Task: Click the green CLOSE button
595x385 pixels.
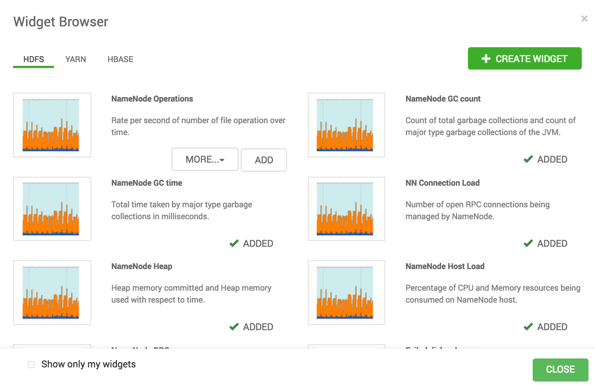Action: click(560, 369)
